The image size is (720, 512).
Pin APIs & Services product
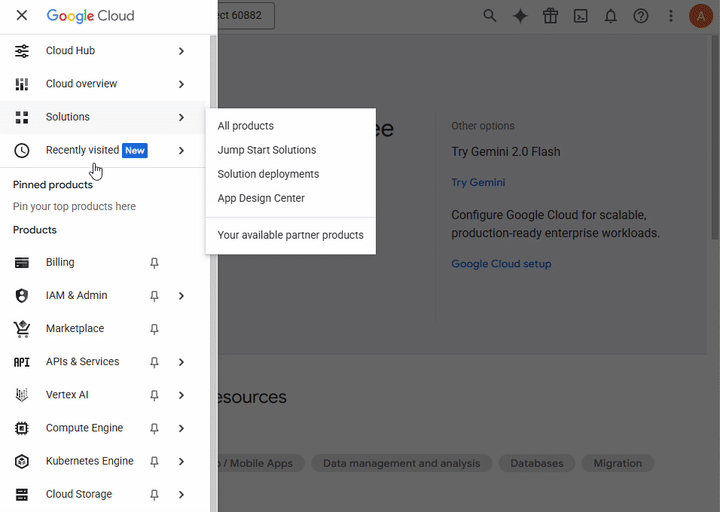pos(154,362)
